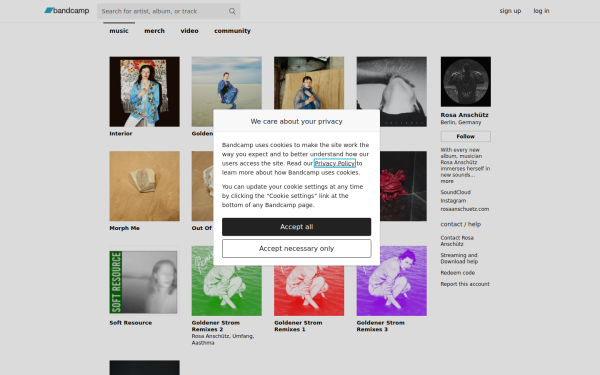Open the black-and-white album cover in top row
600x375 pixels.
[391, 92]
